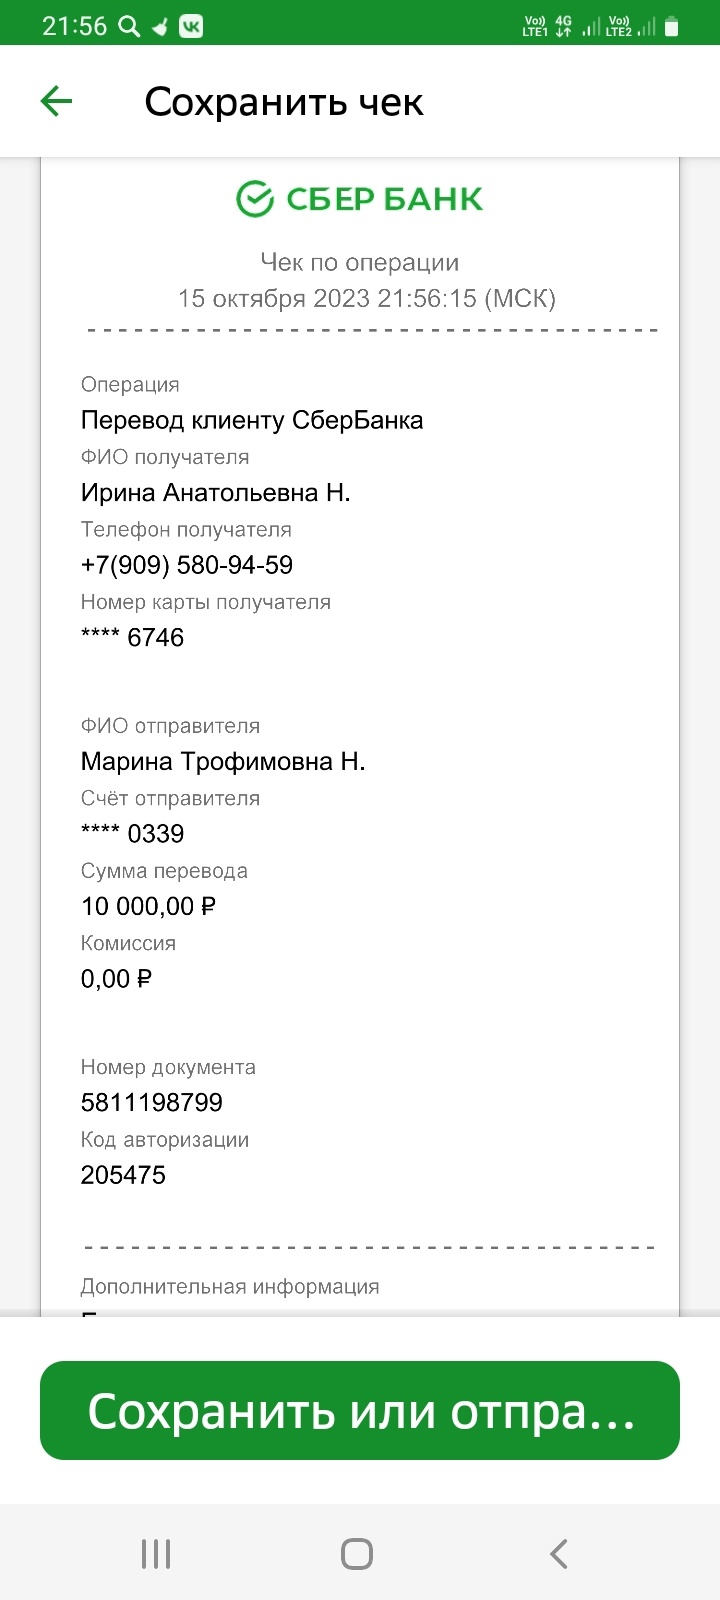Tap the search icon in status bar
Viewport: 720px width, 1600px height.
click(x=129, y=27)
